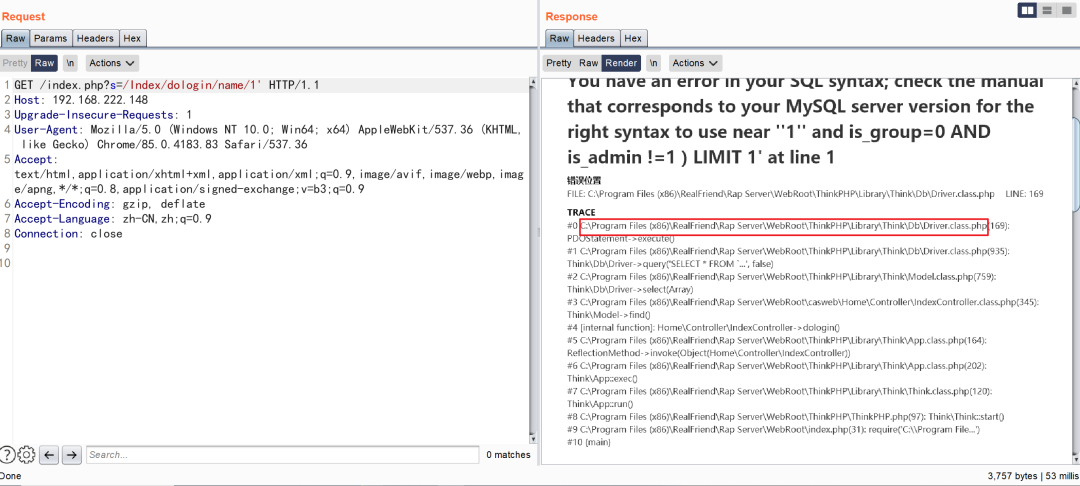Select the top-bottom split layout icon
Screen dimensions: 1080x486
click(x=1047, y=10)
